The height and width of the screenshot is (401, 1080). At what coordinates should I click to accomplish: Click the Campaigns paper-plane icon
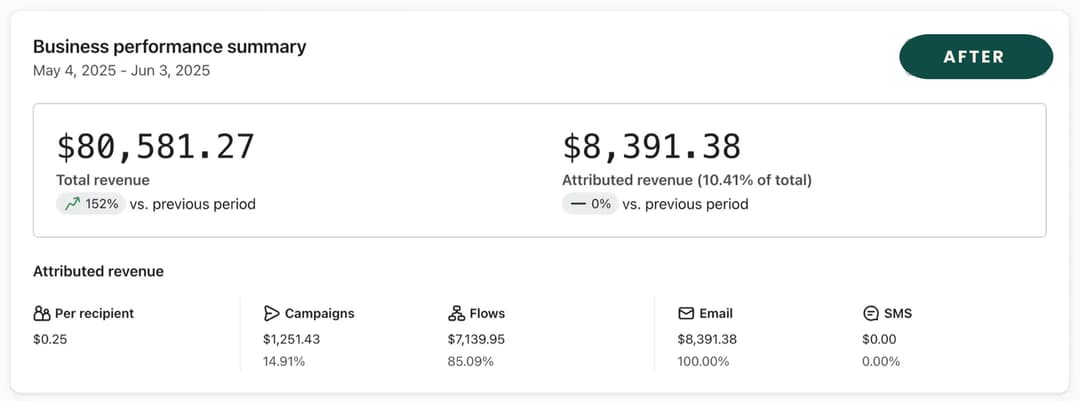click(x=271, y=313)
